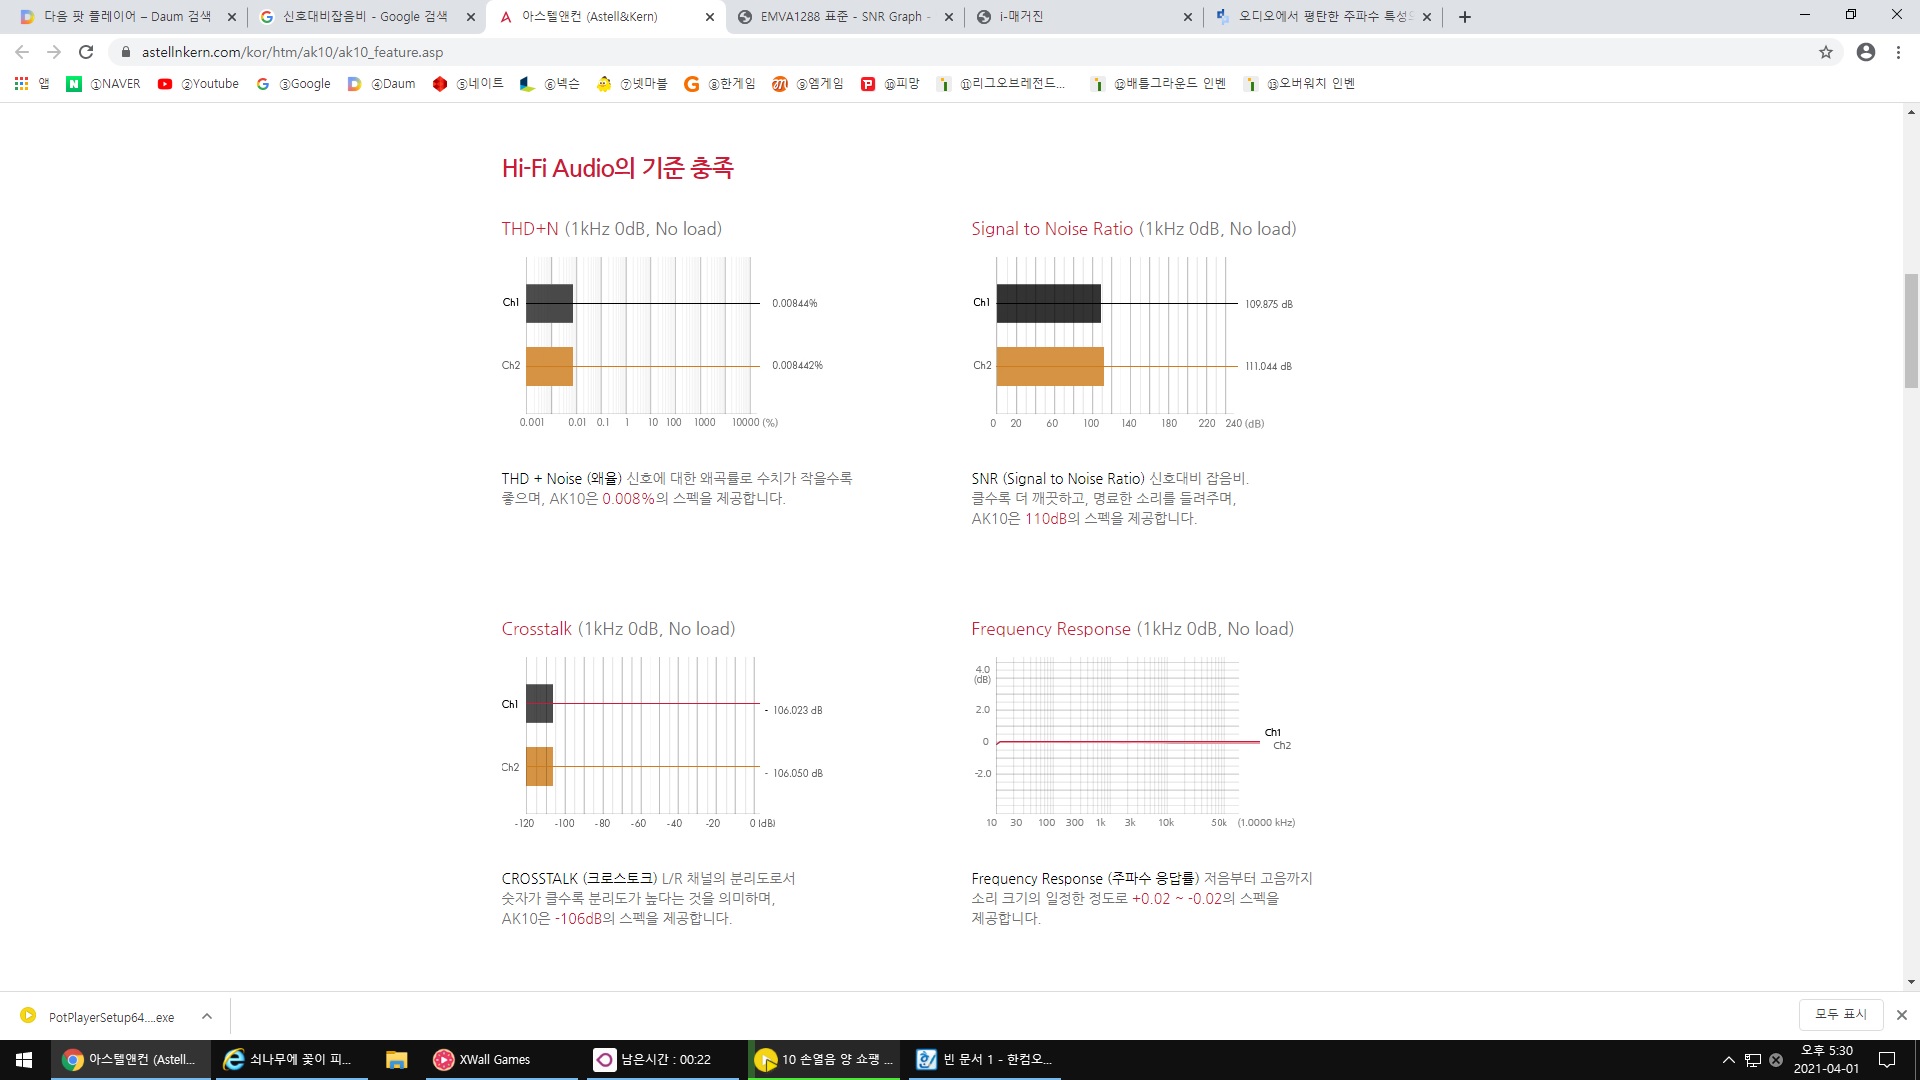Click the Frequency Response chart heading
Screen dimensions: 1920x1080
[x=1132, y=629]
